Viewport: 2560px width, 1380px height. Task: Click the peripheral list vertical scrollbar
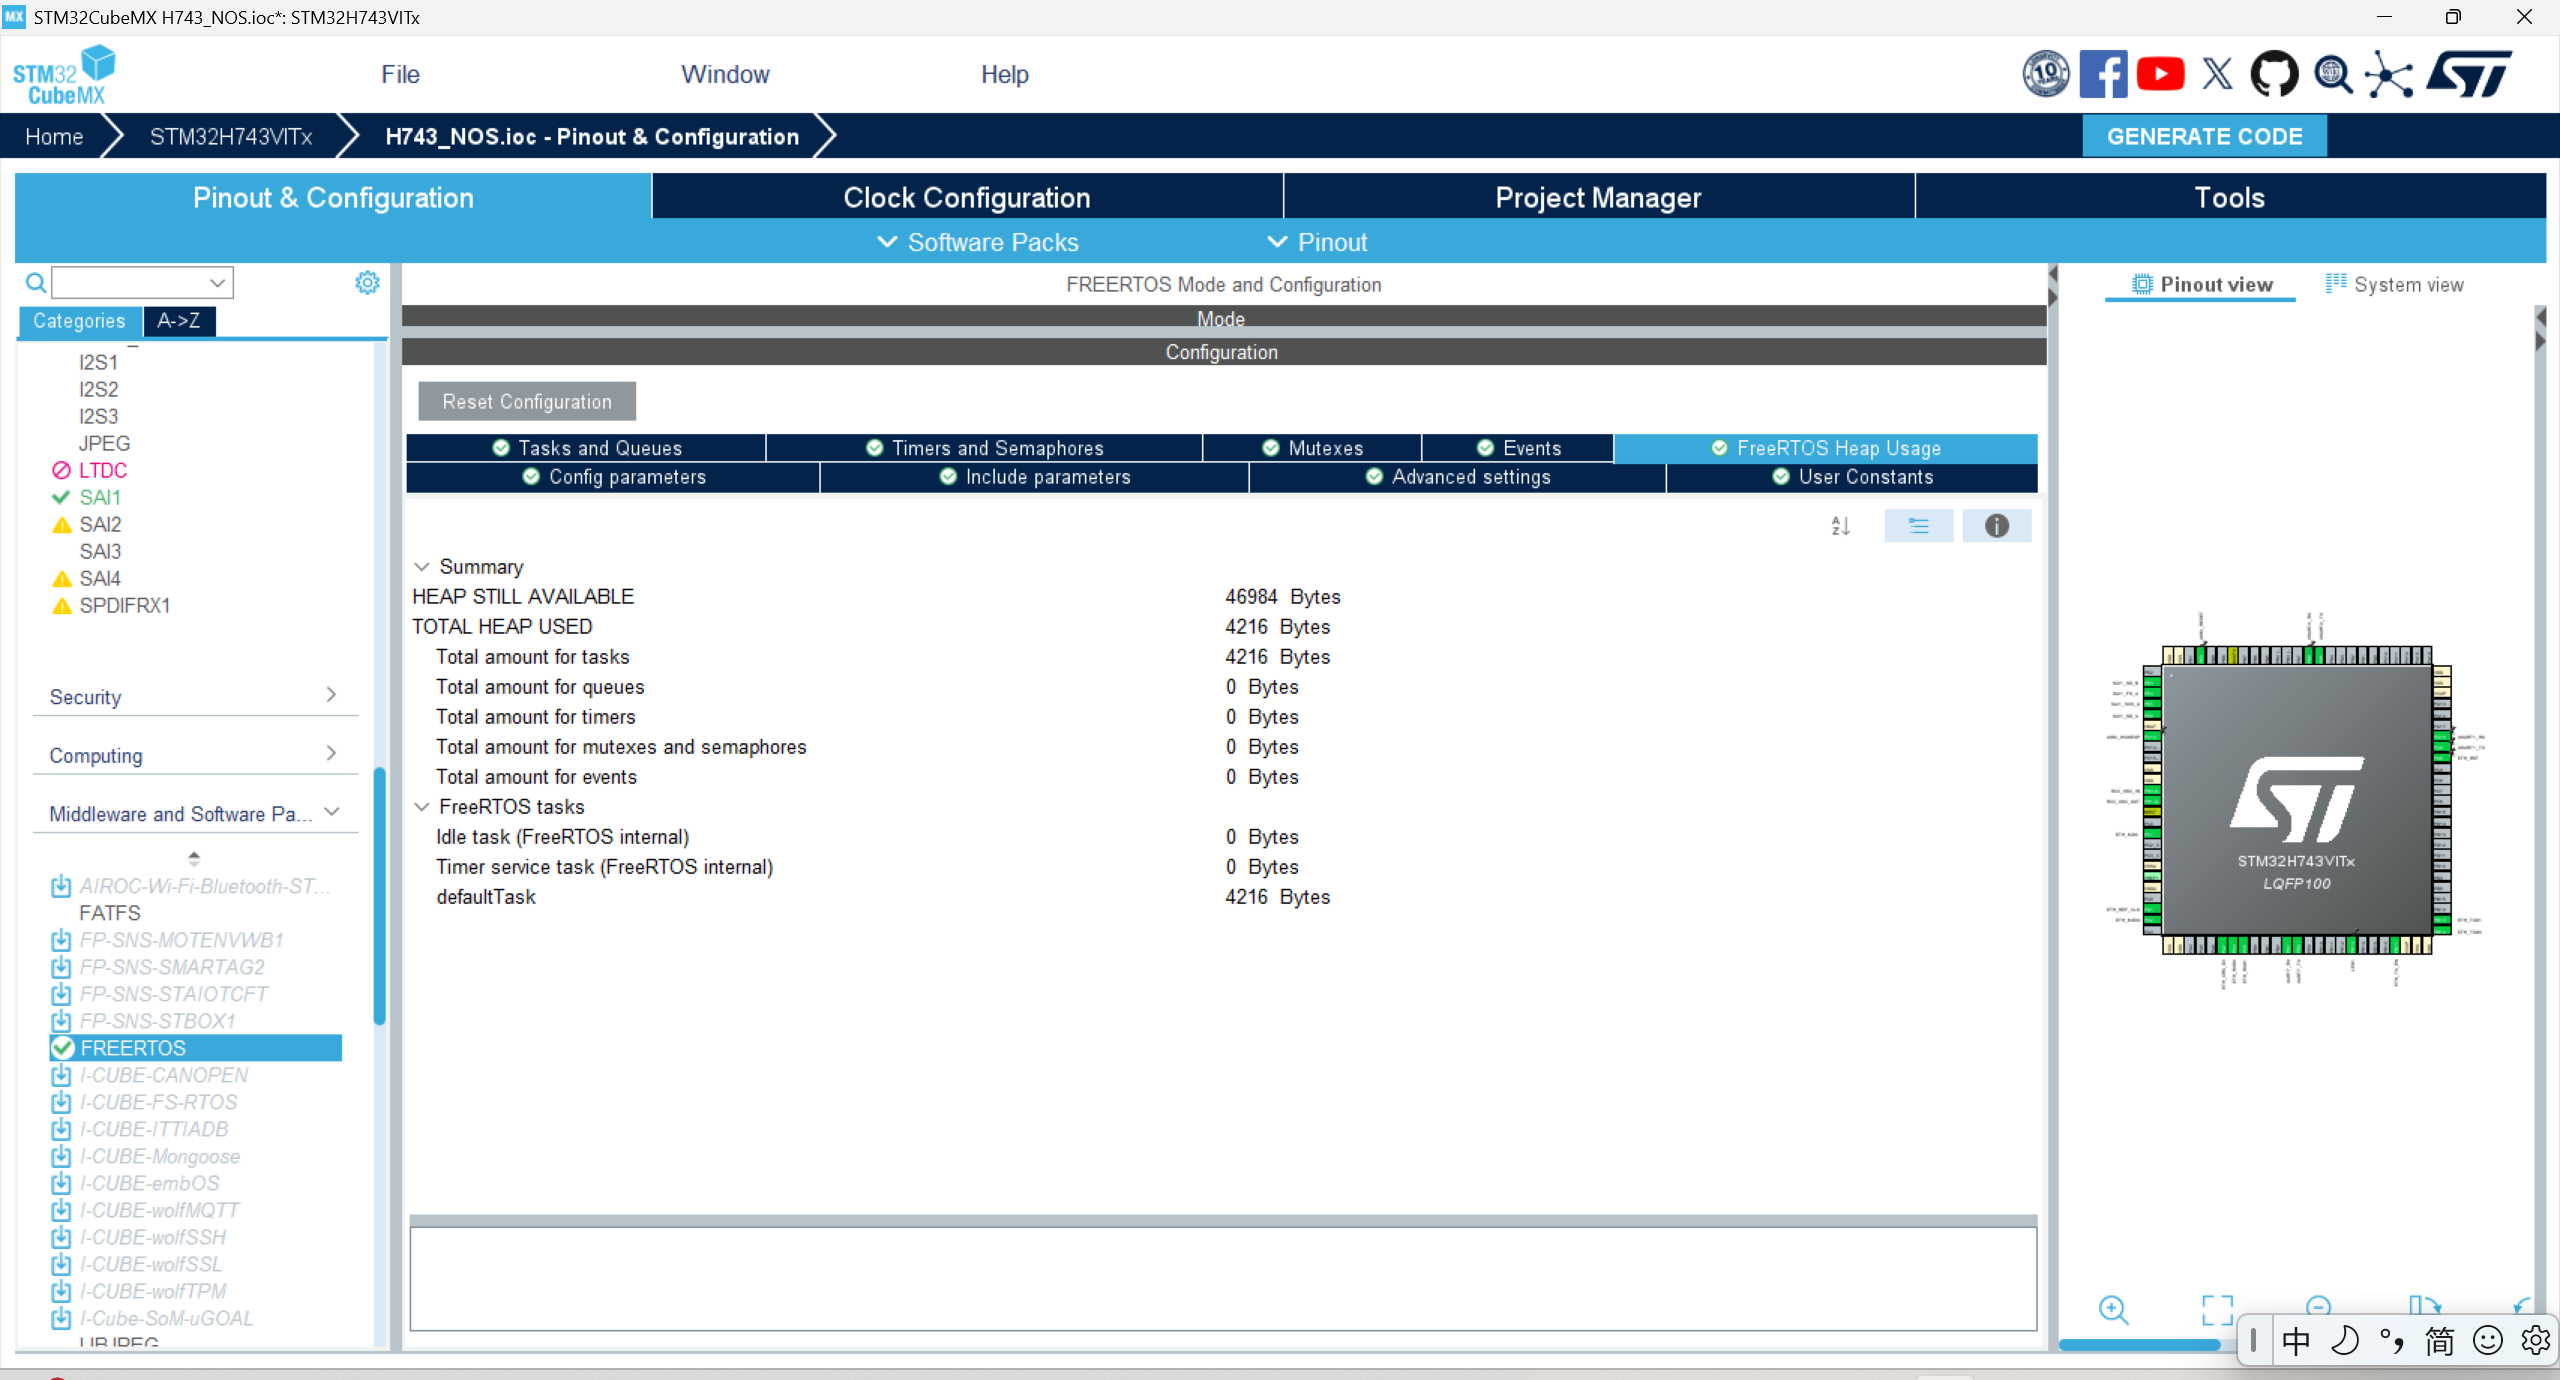pyautogui.click(x=379, y=896)
